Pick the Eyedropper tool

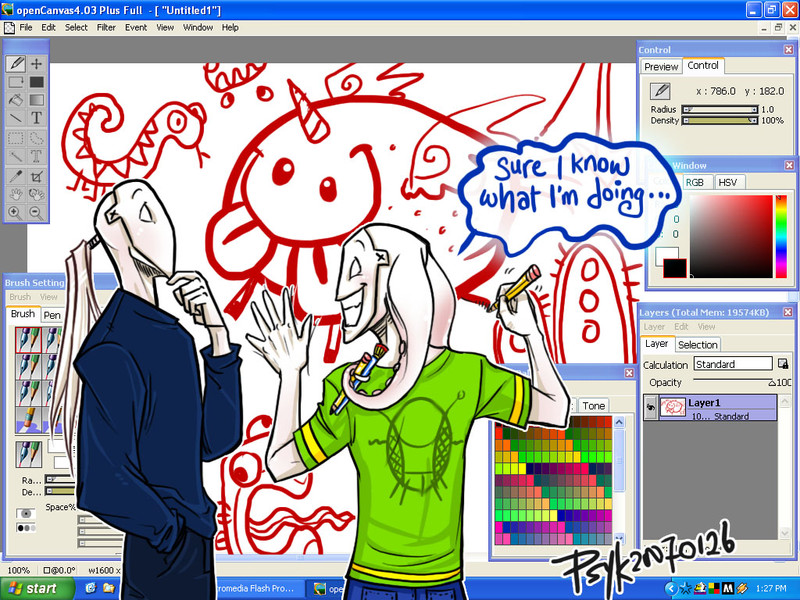point(16,177)
